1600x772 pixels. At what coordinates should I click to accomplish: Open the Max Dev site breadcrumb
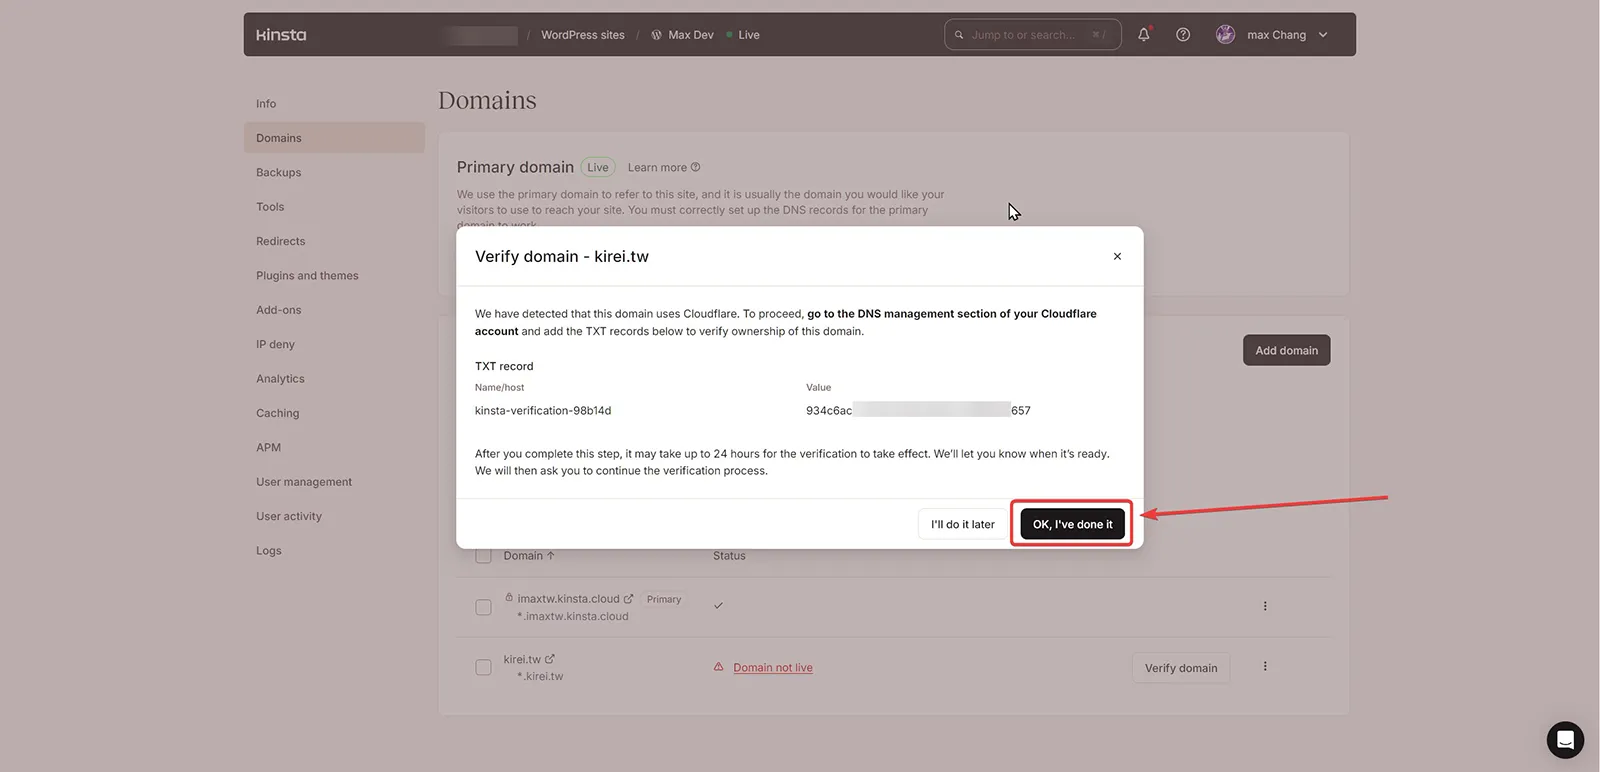691,35
